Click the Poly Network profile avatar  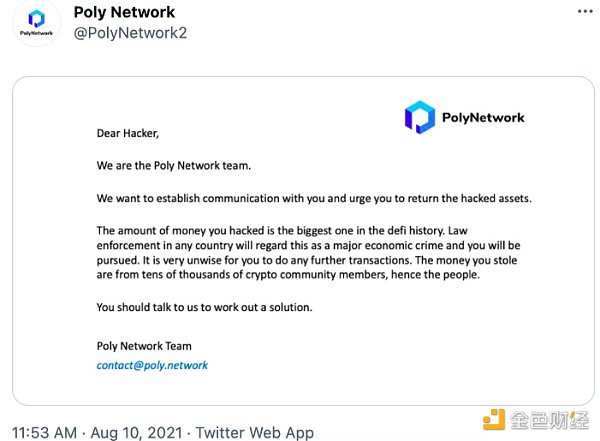pos(37,24)
